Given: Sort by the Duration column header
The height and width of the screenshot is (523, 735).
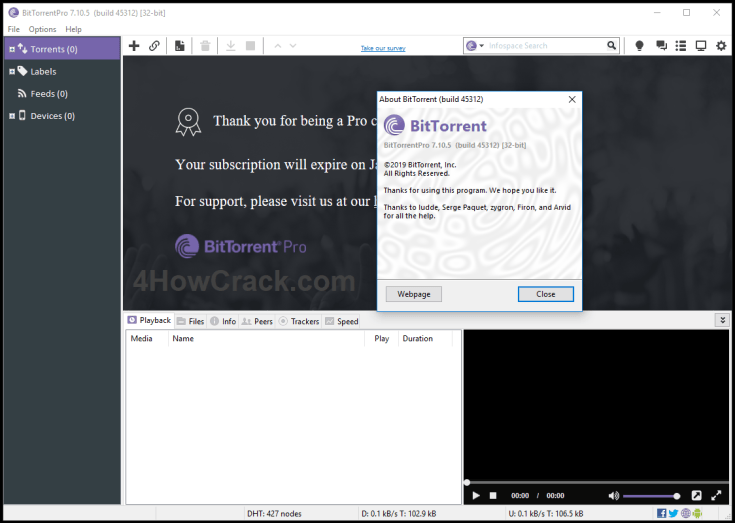Looking at the screenshot, I should [425, 338].
